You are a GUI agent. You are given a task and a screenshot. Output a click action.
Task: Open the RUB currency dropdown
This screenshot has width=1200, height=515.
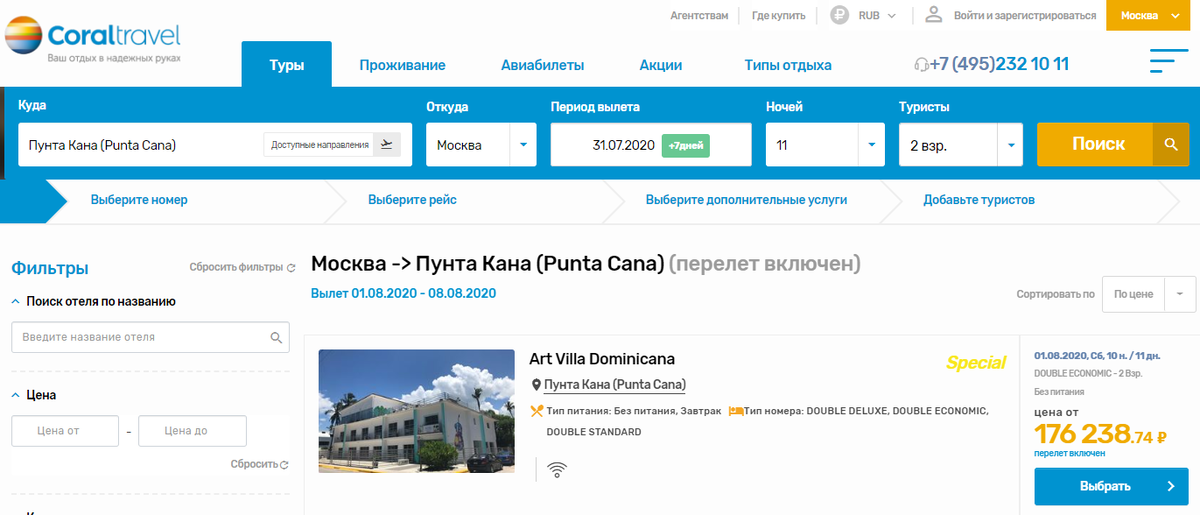[x=877, y=15]
